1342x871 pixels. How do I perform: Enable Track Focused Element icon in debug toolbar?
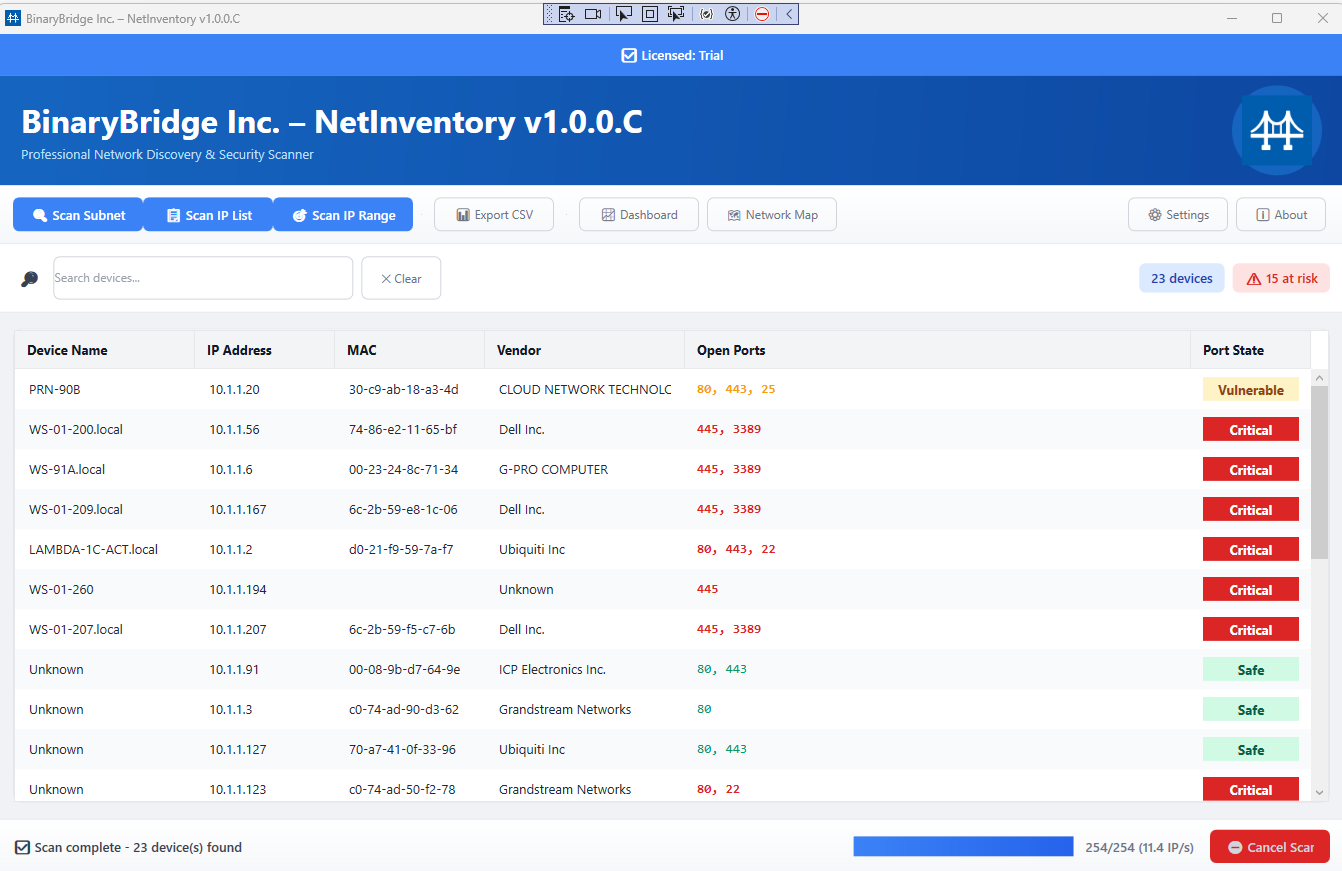676,14
